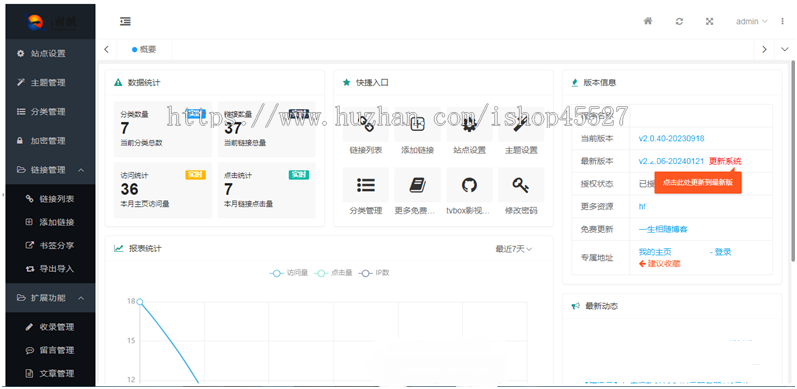Image resolution: width=797 pixels, height=389 pixels.
Task: Collapse the 扩展功能 sidebar group
Action: 50,297
